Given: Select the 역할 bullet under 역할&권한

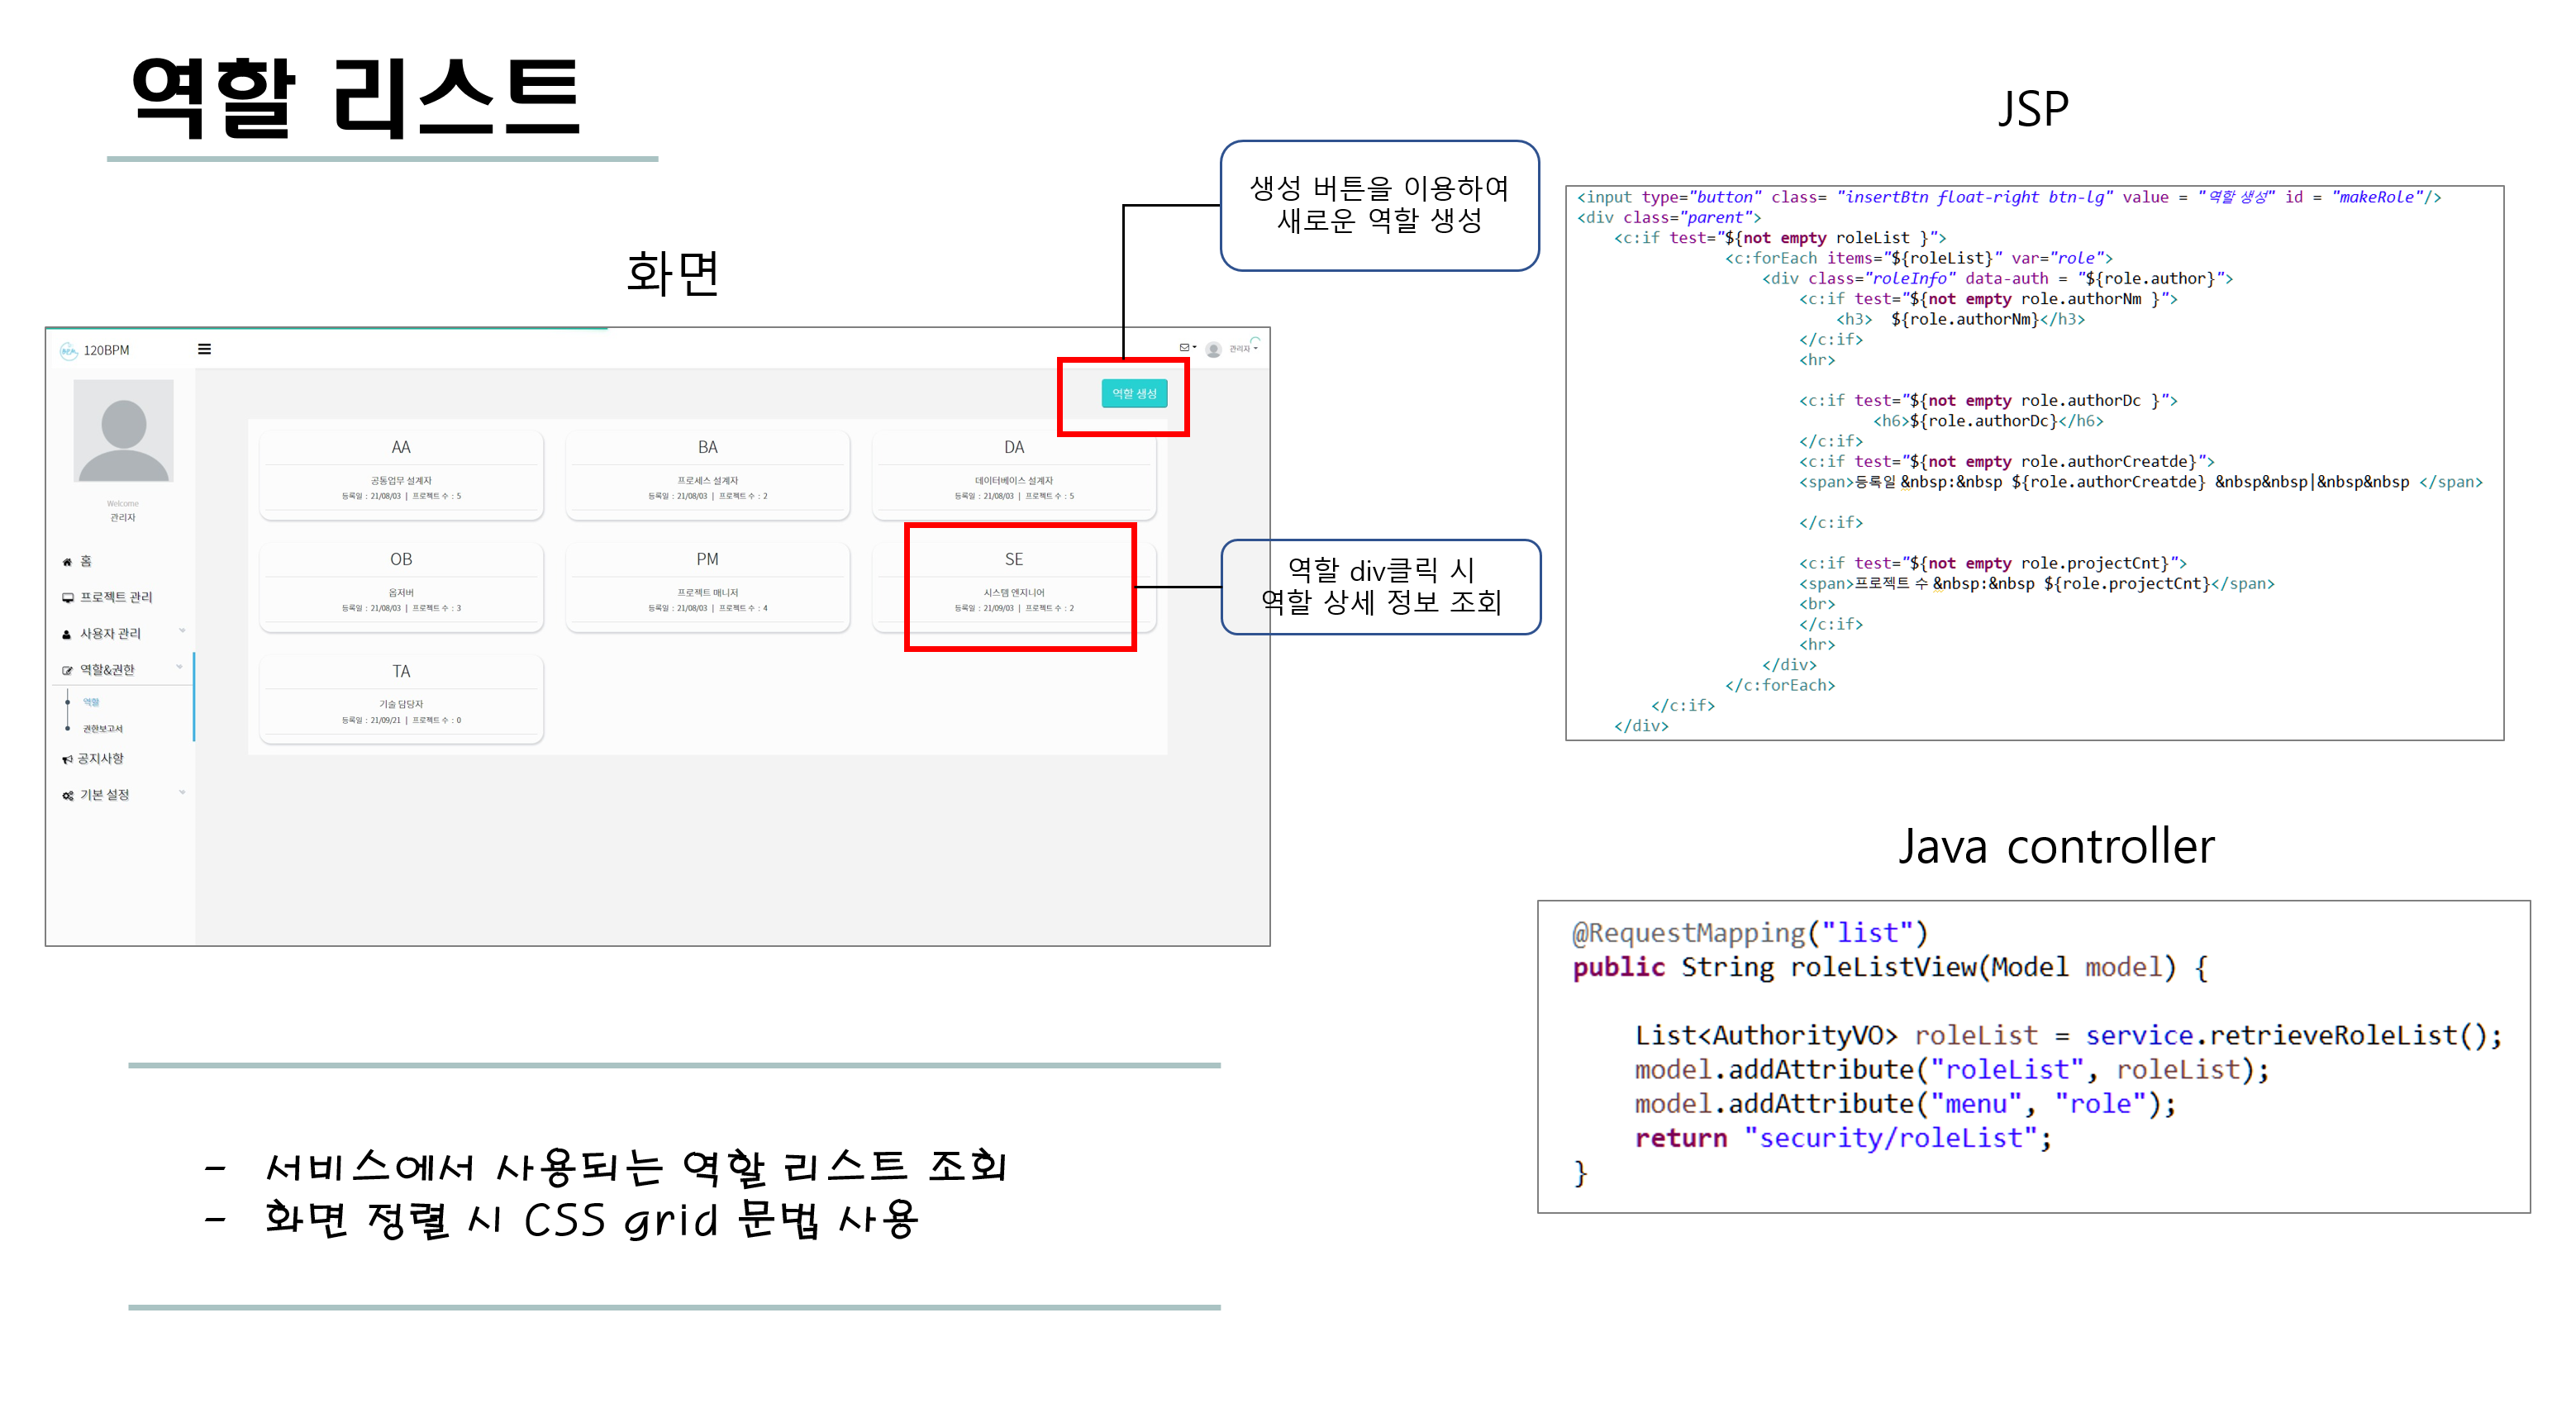Looking at the screenshot, I should [x=90, y=702].
